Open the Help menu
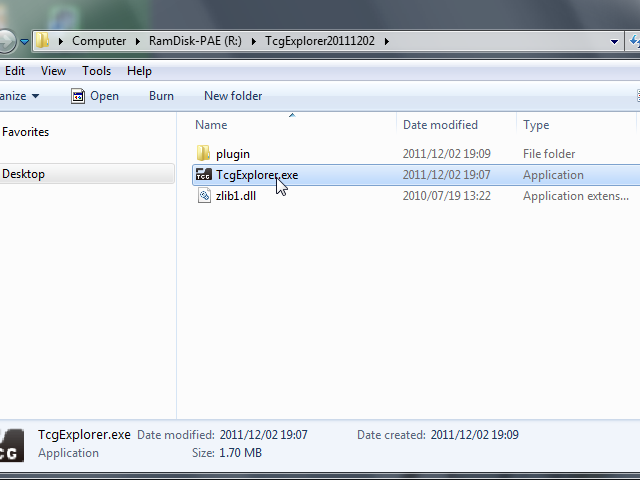The height and width of the screenshot is (480, 640). tap(139, 71)
